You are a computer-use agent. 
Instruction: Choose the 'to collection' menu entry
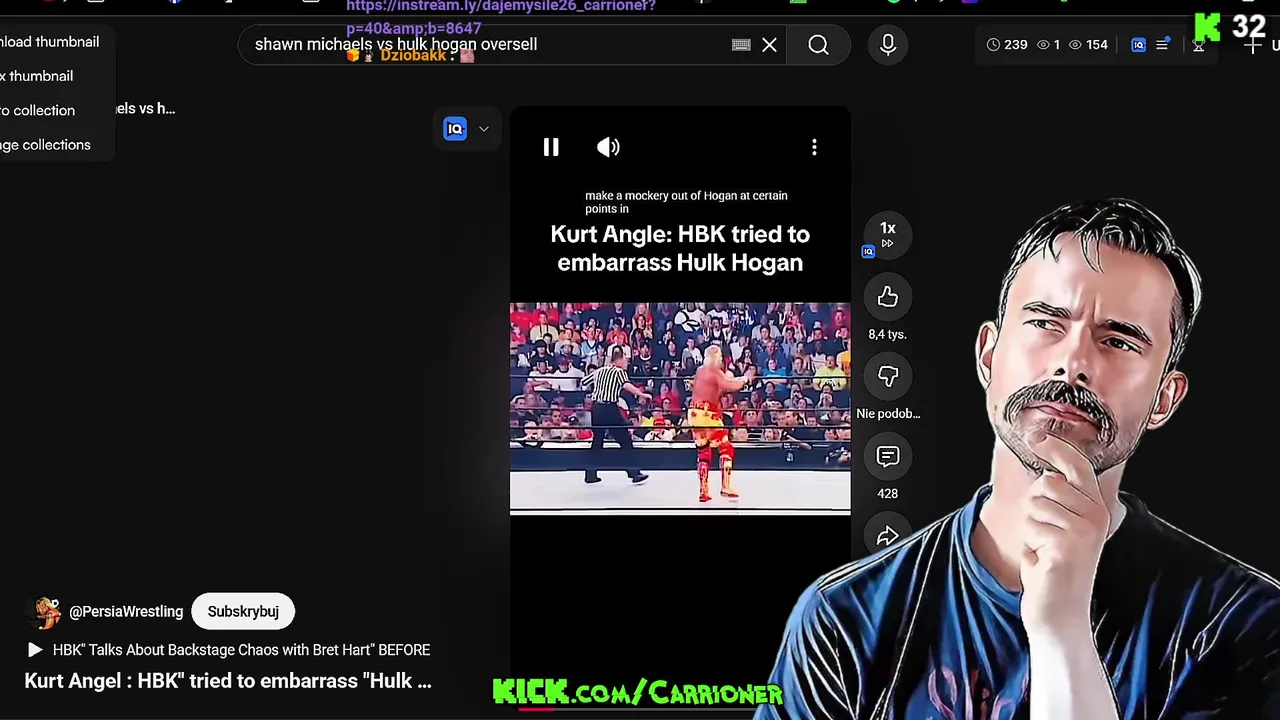click(38, 110)
